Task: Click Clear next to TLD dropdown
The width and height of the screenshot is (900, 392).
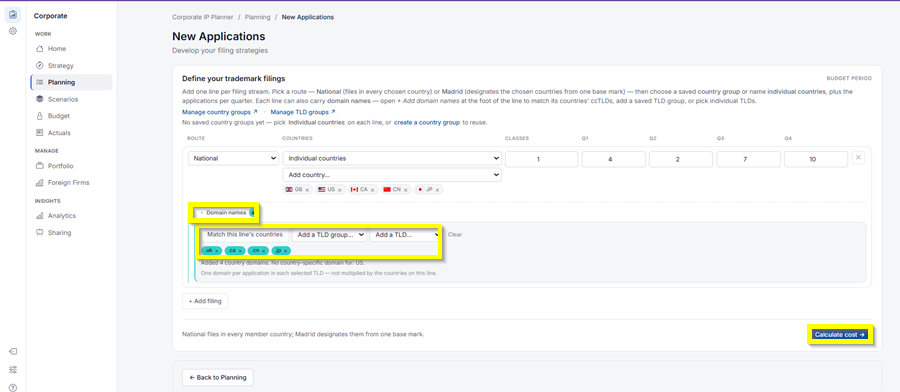Action: (455, 234)
